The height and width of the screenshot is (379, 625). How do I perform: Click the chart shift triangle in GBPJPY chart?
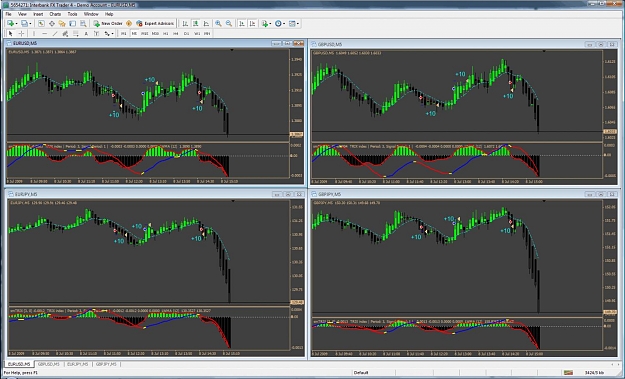point(544,201)
